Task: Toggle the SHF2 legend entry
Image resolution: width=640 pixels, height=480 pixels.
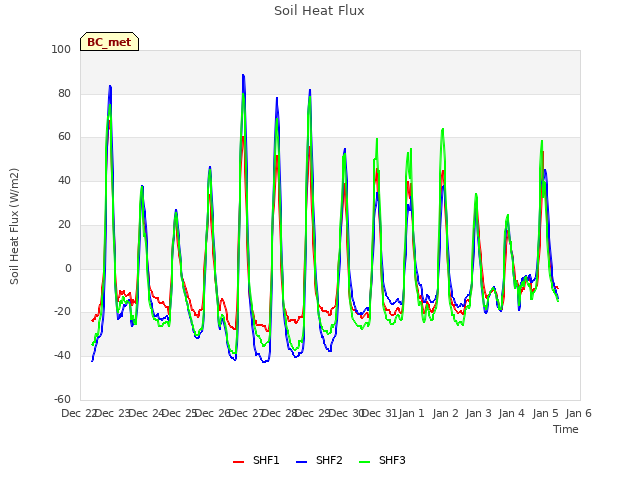Action: [x=319, y=460]
